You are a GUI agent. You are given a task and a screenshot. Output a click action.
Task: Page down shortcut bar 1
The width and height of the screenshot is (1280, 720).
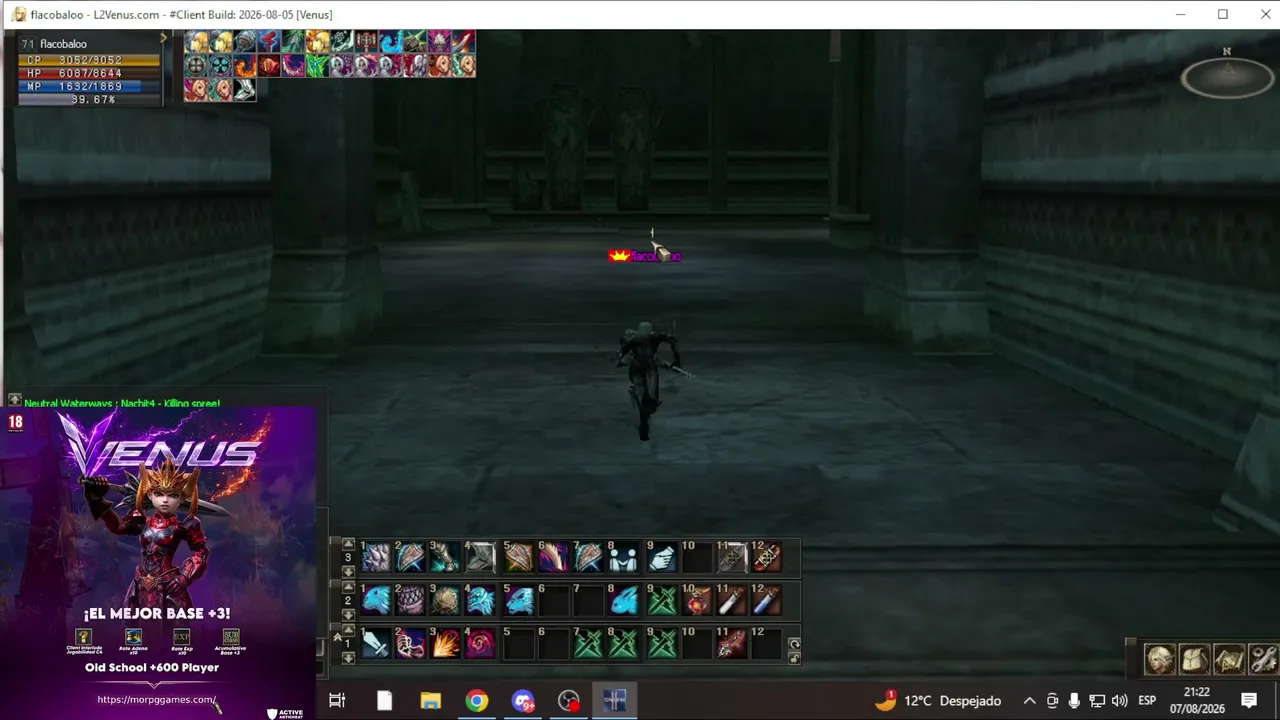(x=348, y=658)
